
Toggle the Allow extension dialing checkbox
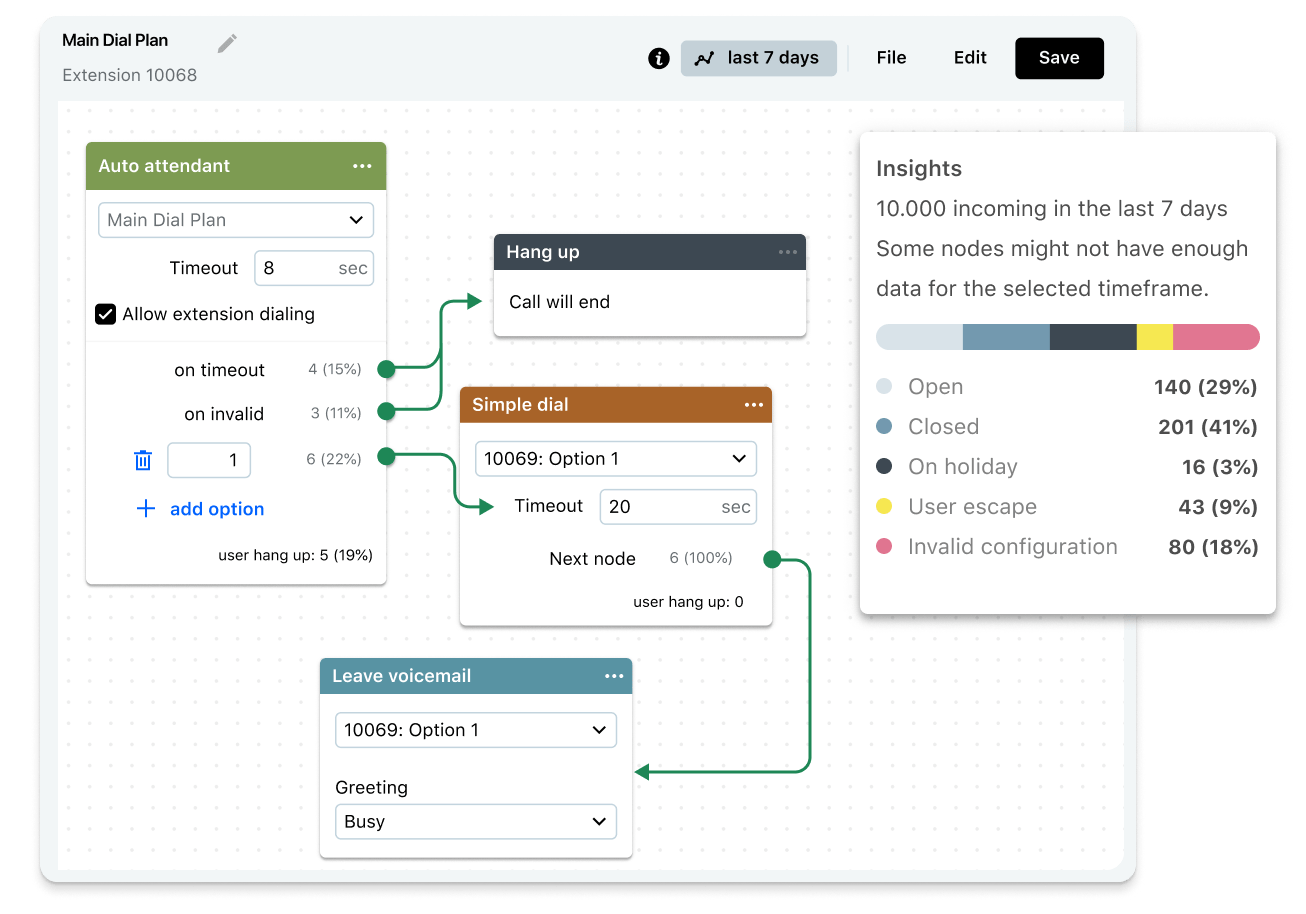coord(105,314)
